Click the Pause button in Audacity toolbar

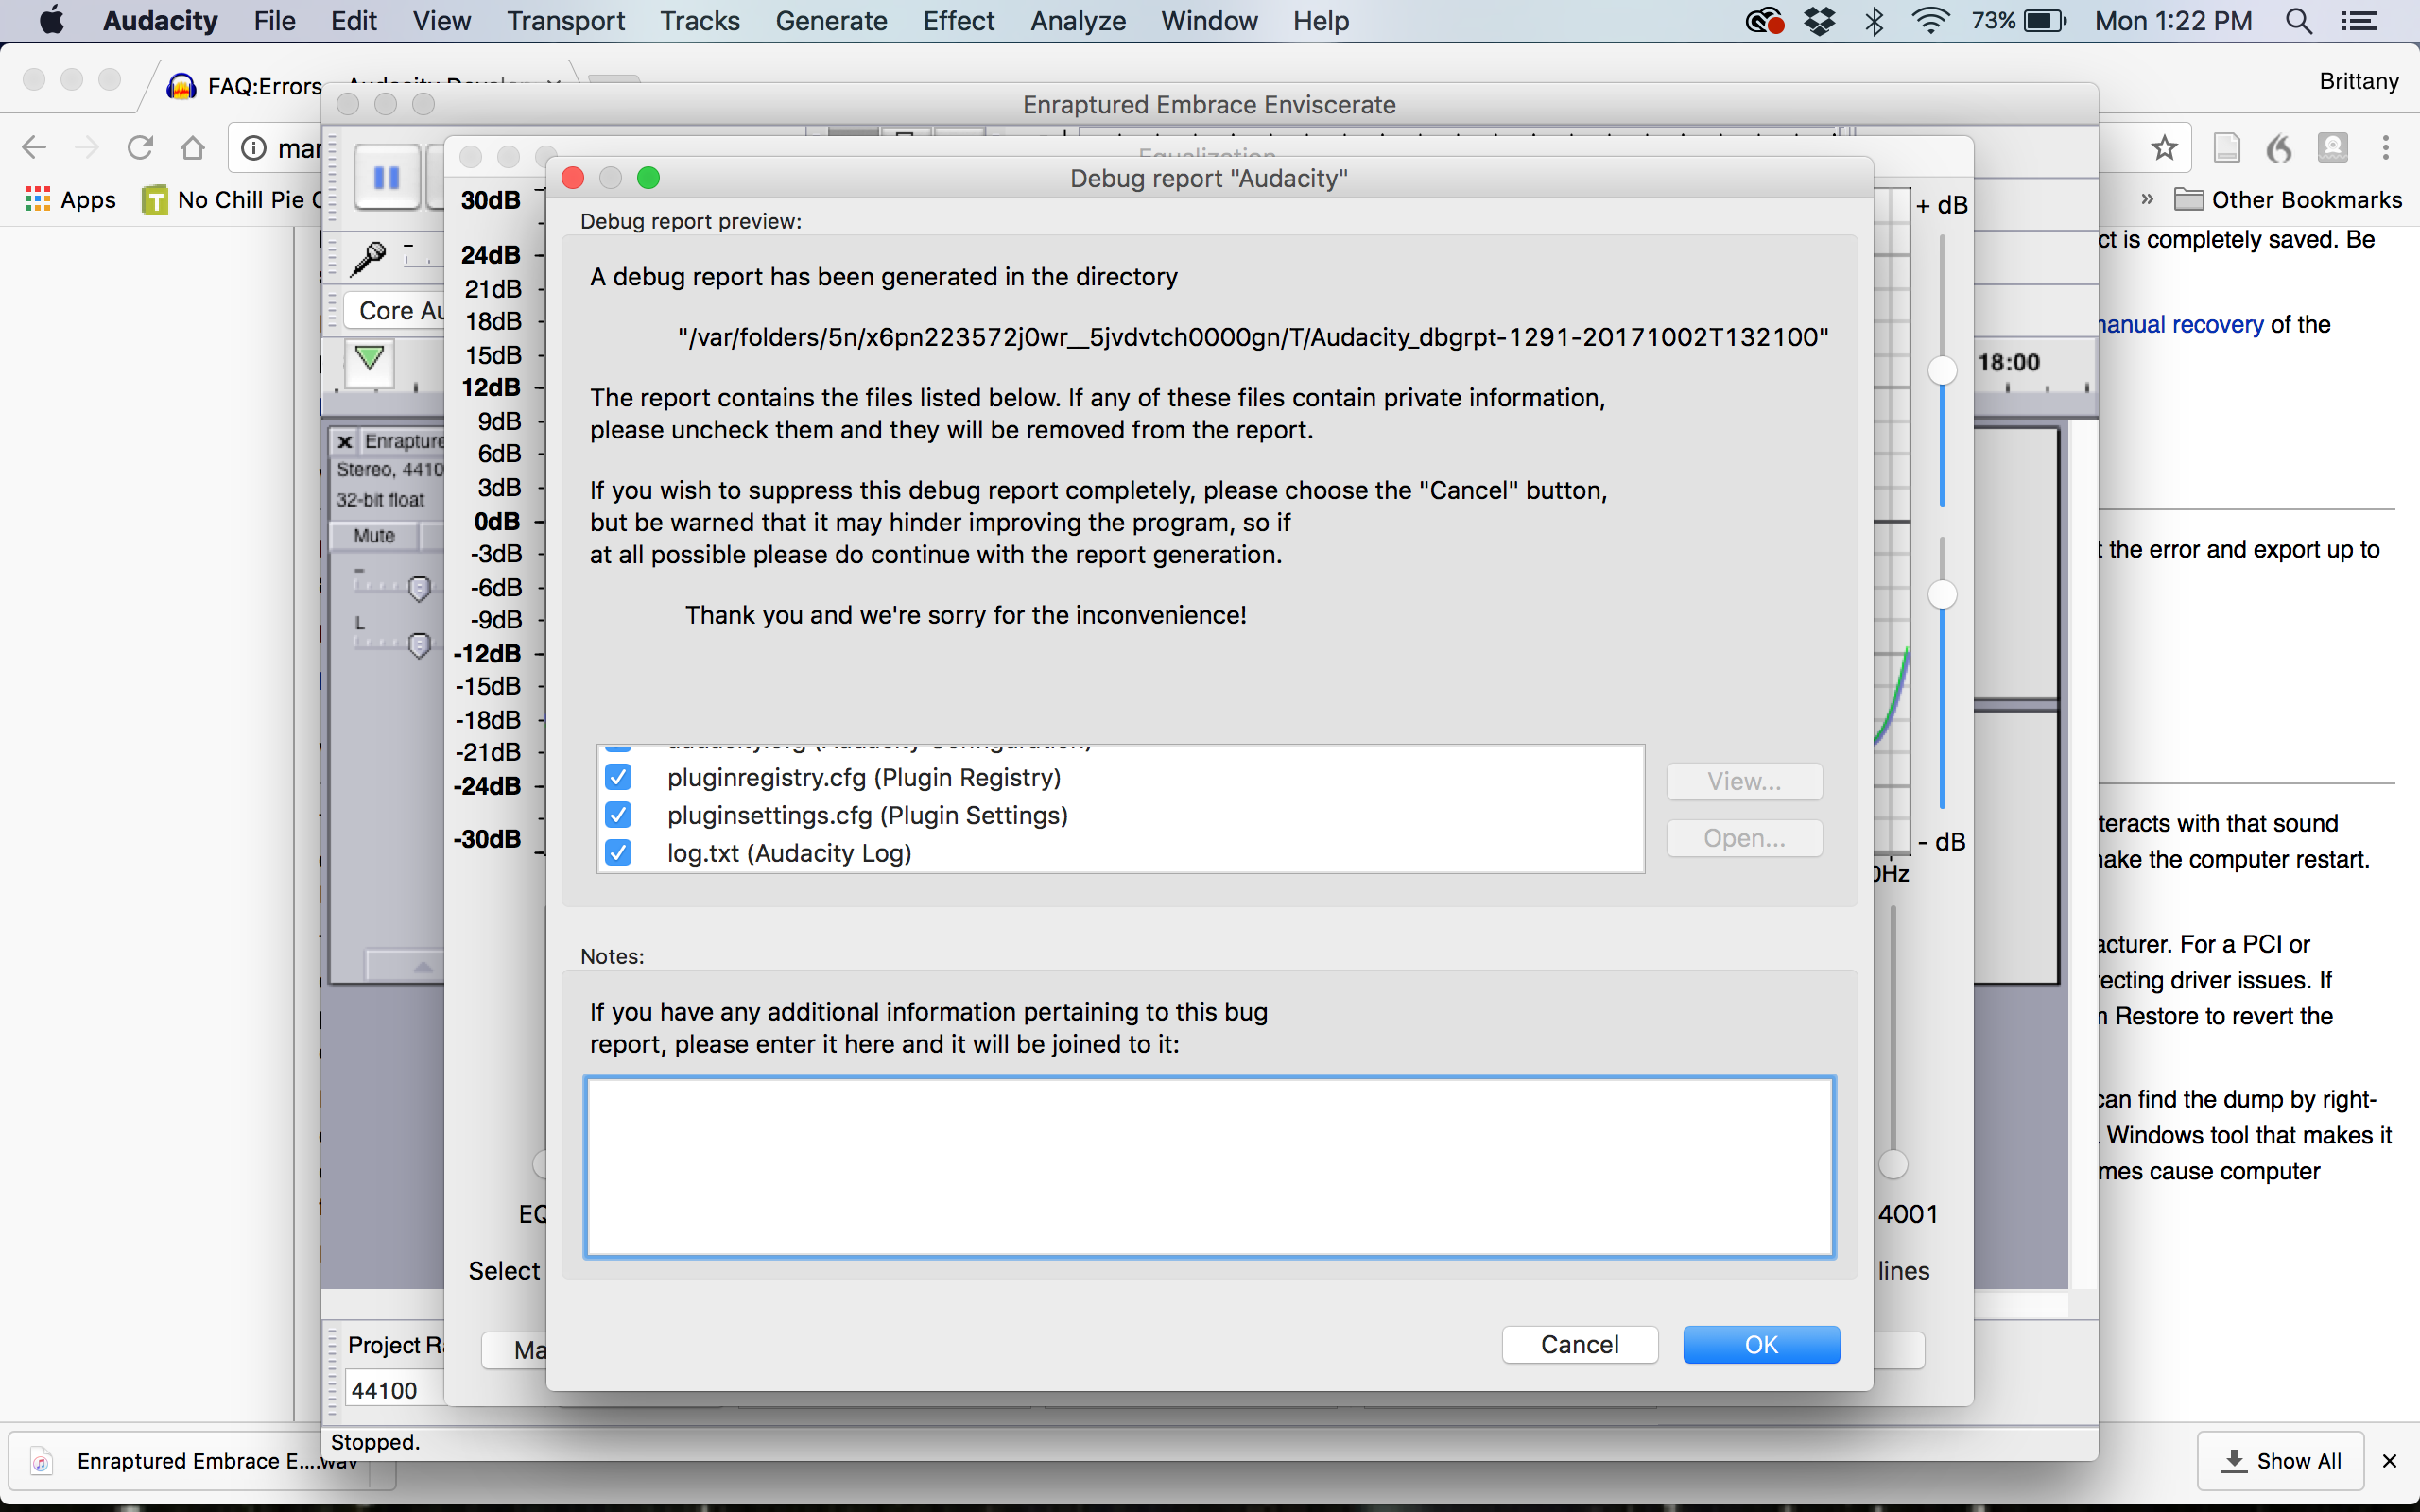(x=386, y=178)
